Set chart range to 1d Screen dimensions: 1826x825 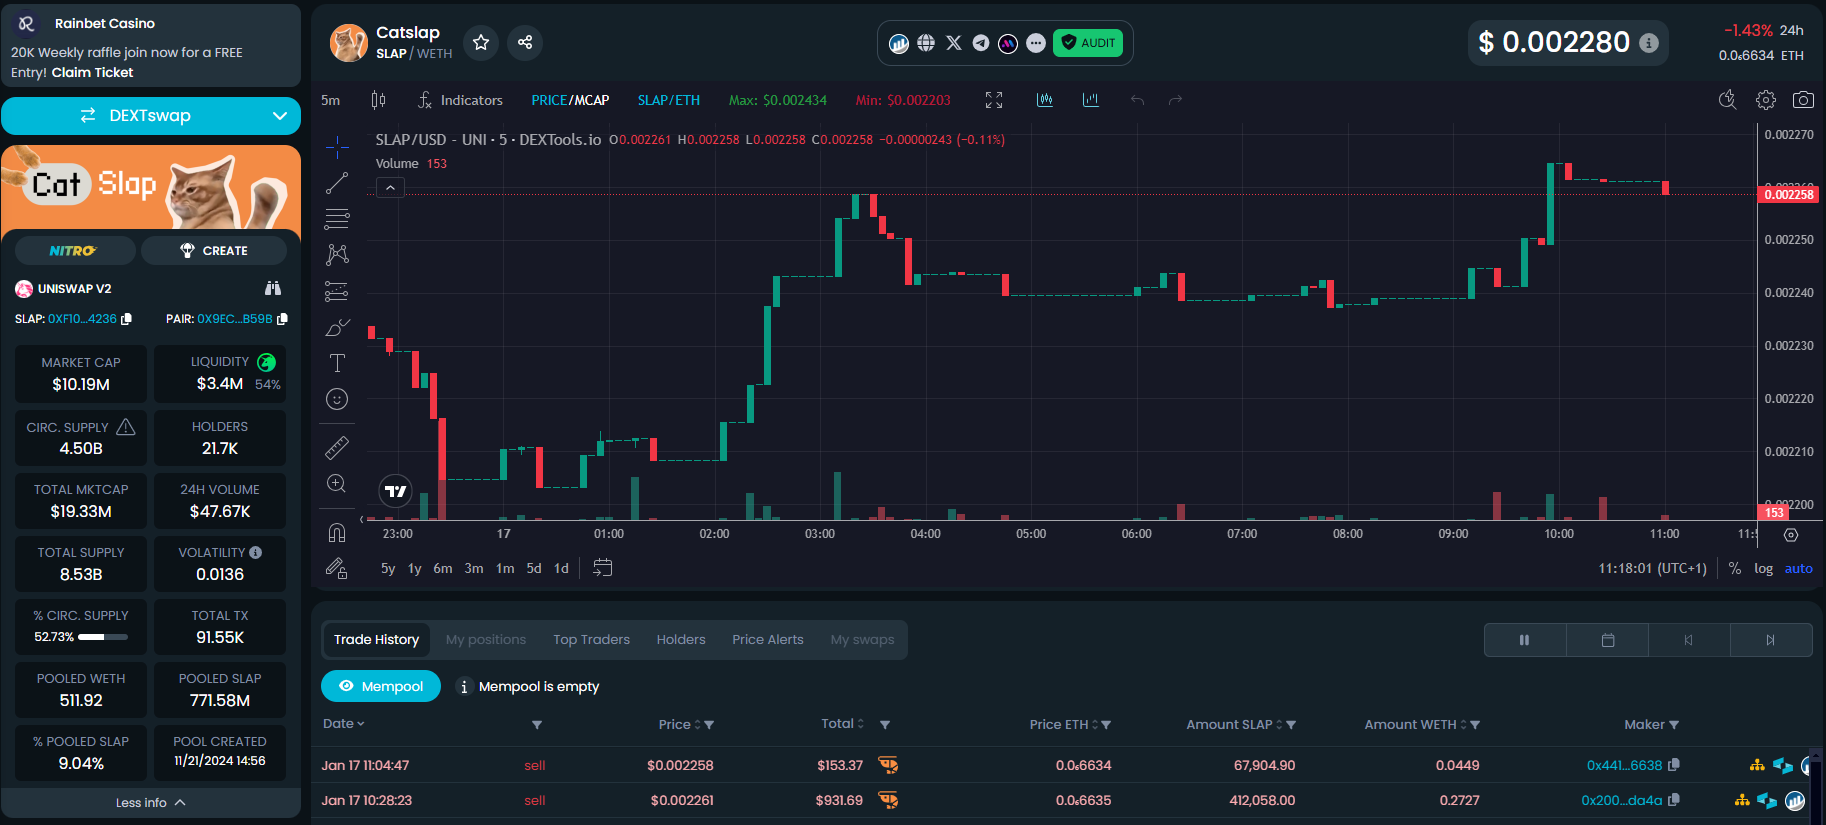pyautogui.click(x=561, y=568)
